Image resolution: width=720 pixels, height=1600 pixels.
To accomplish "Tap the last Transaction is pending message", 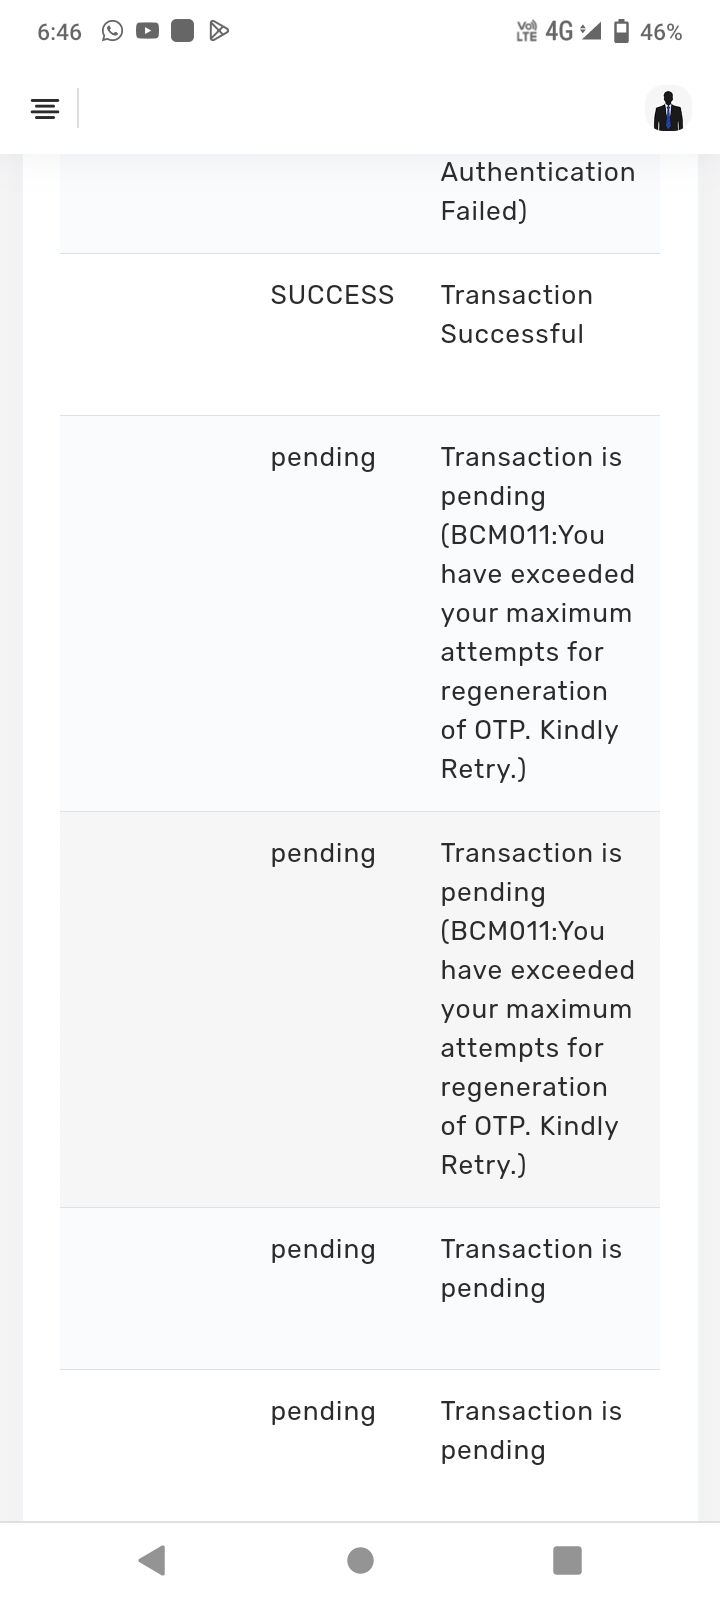I will (x=531, y=1430).
